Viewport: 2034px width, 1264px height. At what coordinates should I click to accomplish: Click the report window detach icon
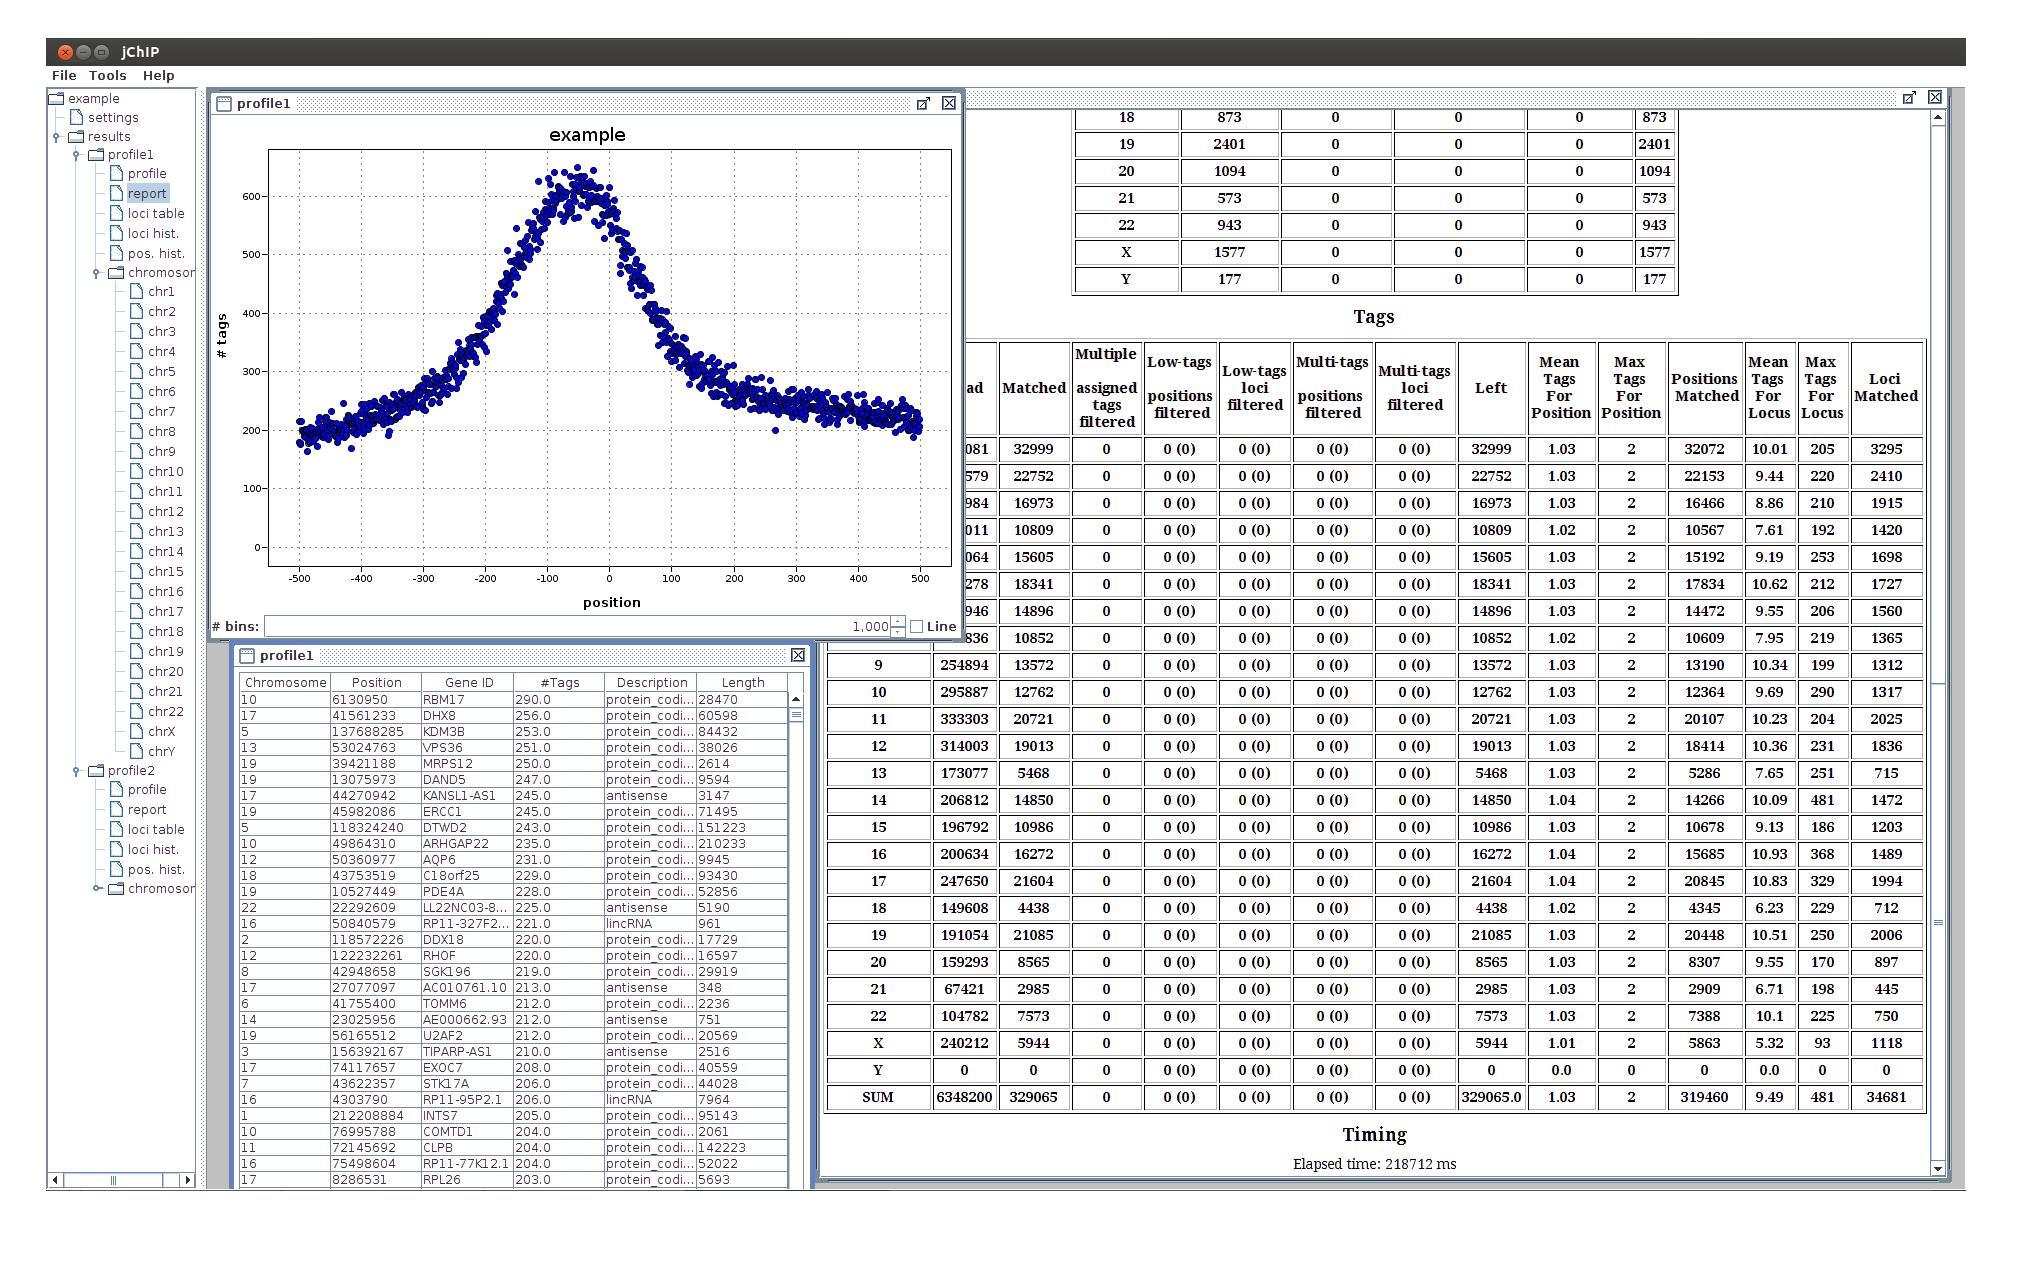coord(1909,97)
